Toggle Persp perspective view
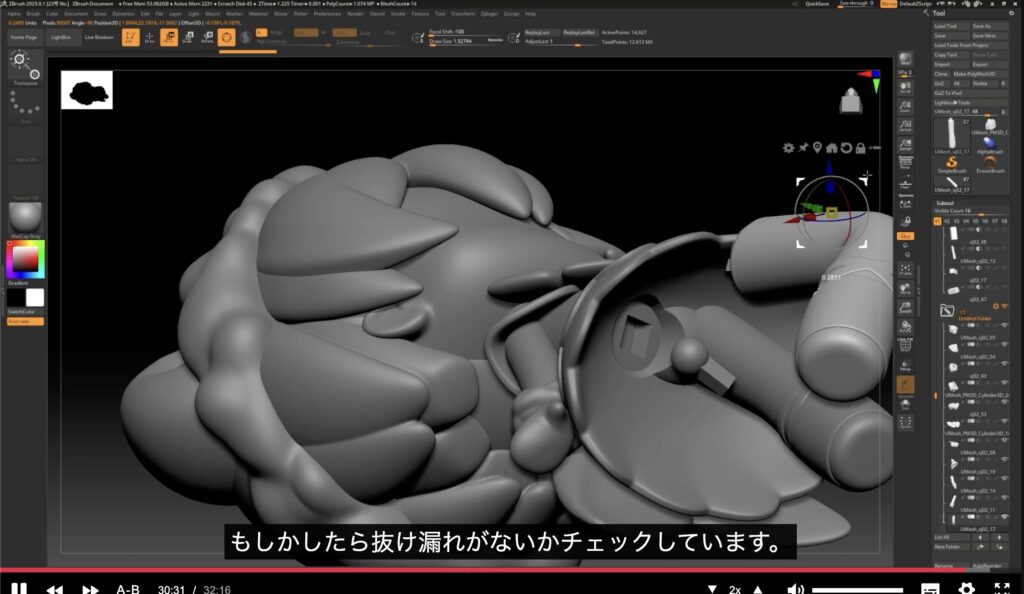The height and width of the screenshot is (594, 1024). pos(905,163)
